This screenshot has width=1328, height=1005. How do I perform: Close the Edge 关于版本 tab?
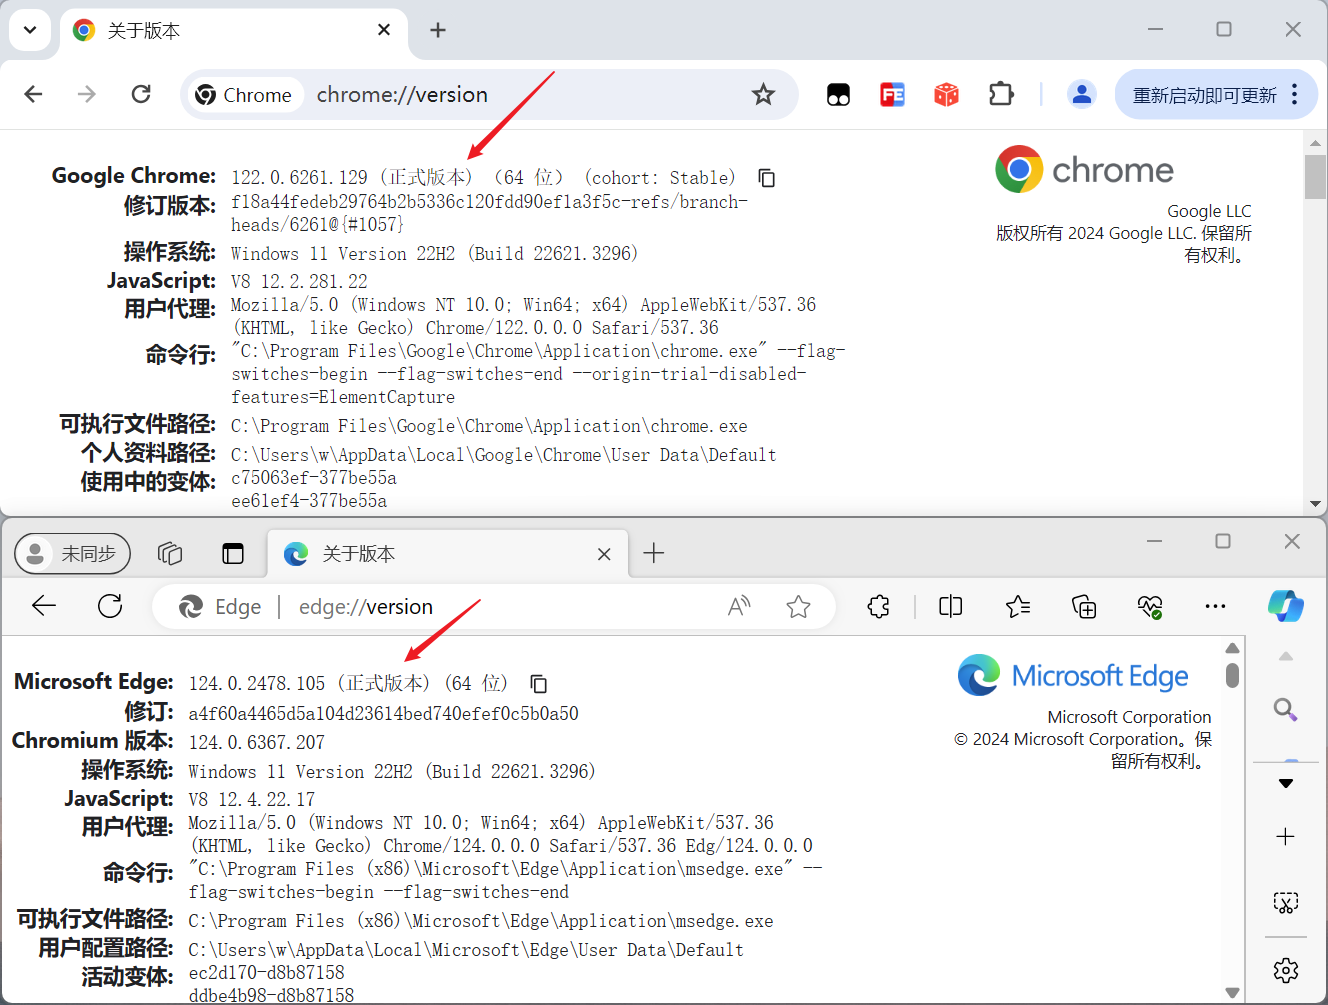(x=604, y=554)
